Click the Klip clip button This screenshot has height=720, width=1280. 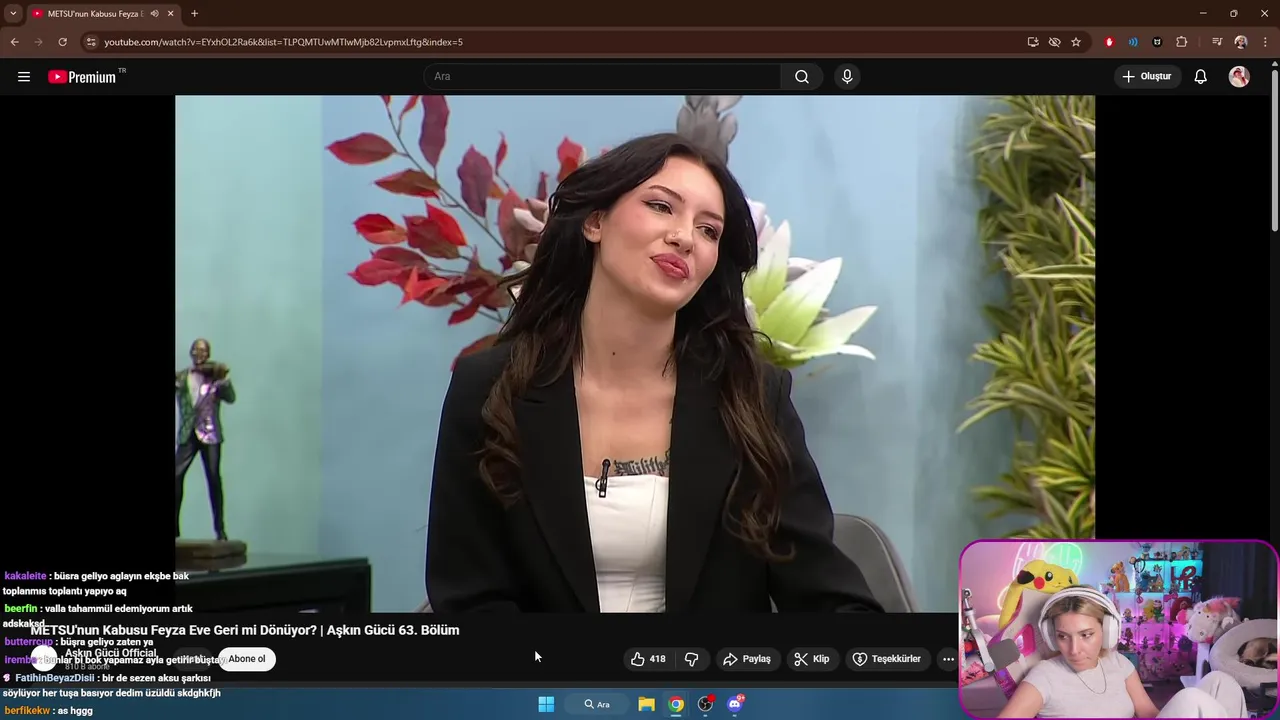click(x=811, y=659)
